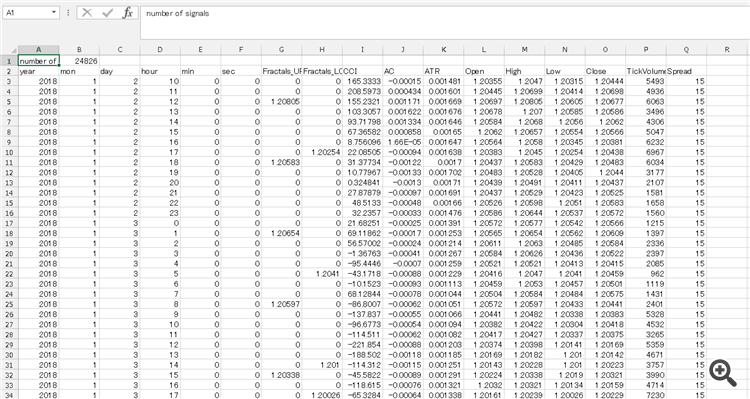
Task: Click the 'CCI' header cell
Action: (x=362, y=71)
